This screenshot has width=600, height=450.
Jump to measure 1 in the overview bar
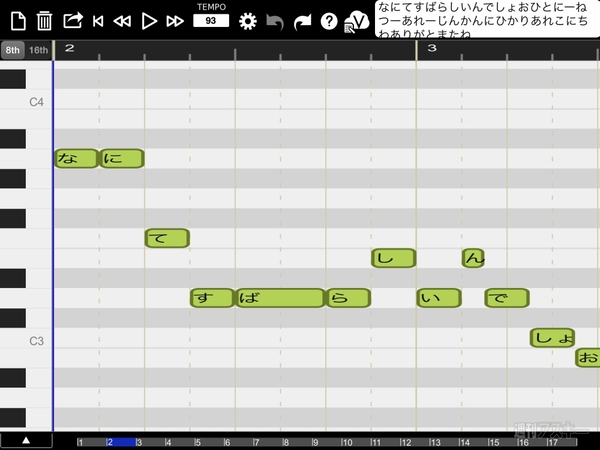click(91, 442)
